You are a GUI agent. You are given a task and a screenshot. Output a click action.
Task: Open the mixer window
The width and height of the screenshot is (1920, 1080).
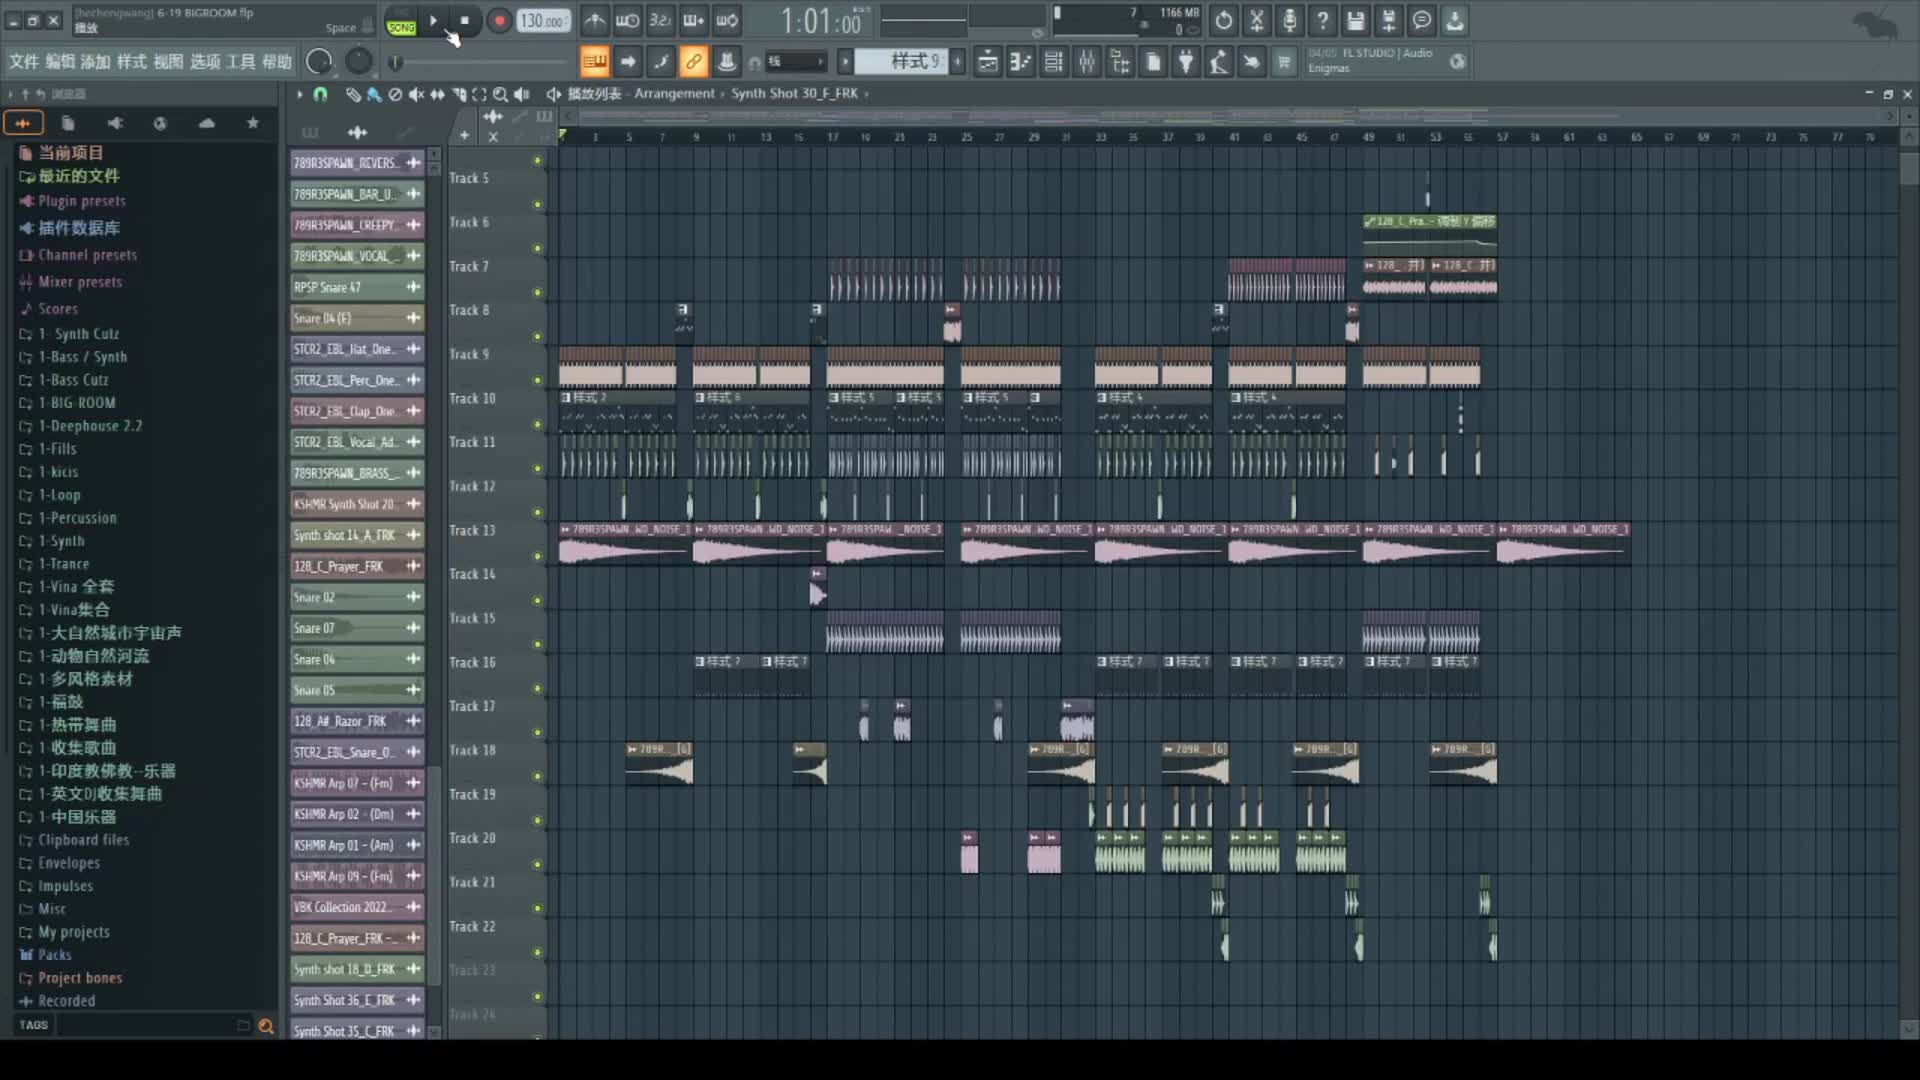[x=1087, y=62]
